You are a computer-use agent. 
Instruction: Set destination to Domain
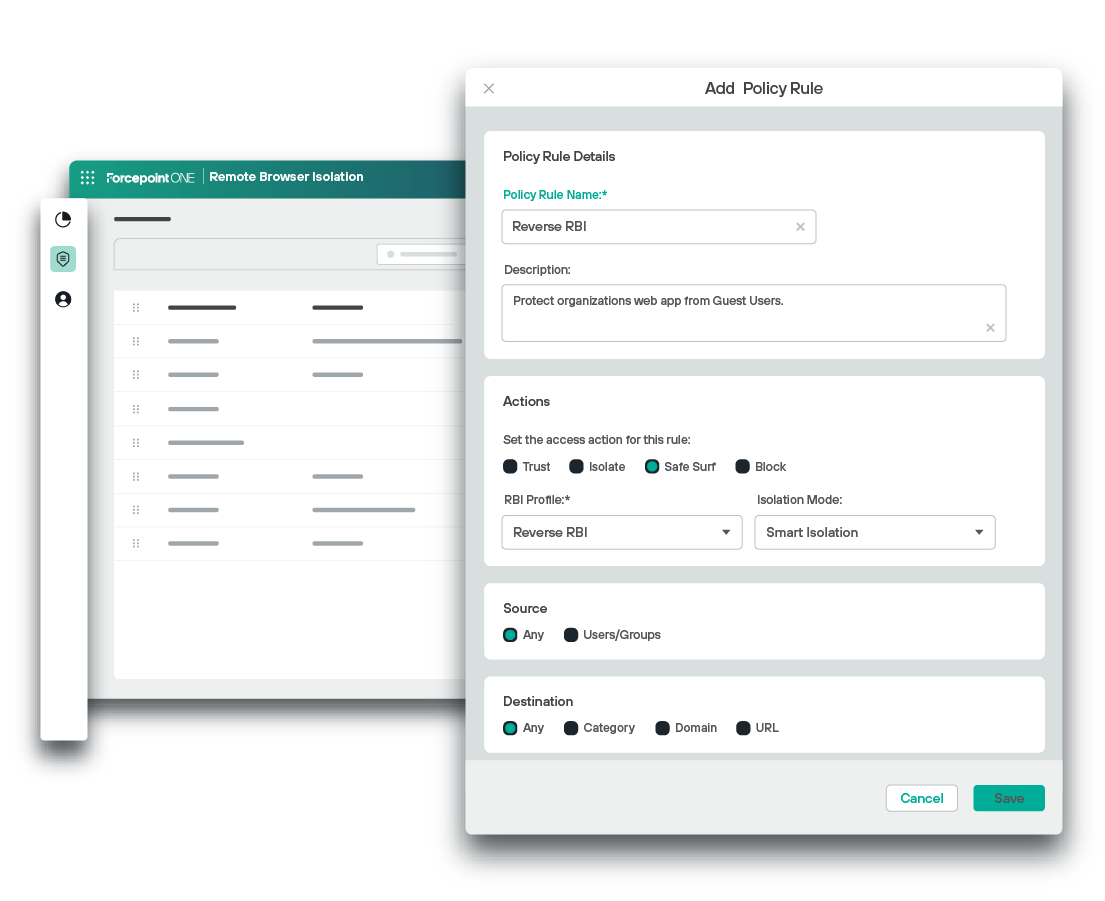662,728
